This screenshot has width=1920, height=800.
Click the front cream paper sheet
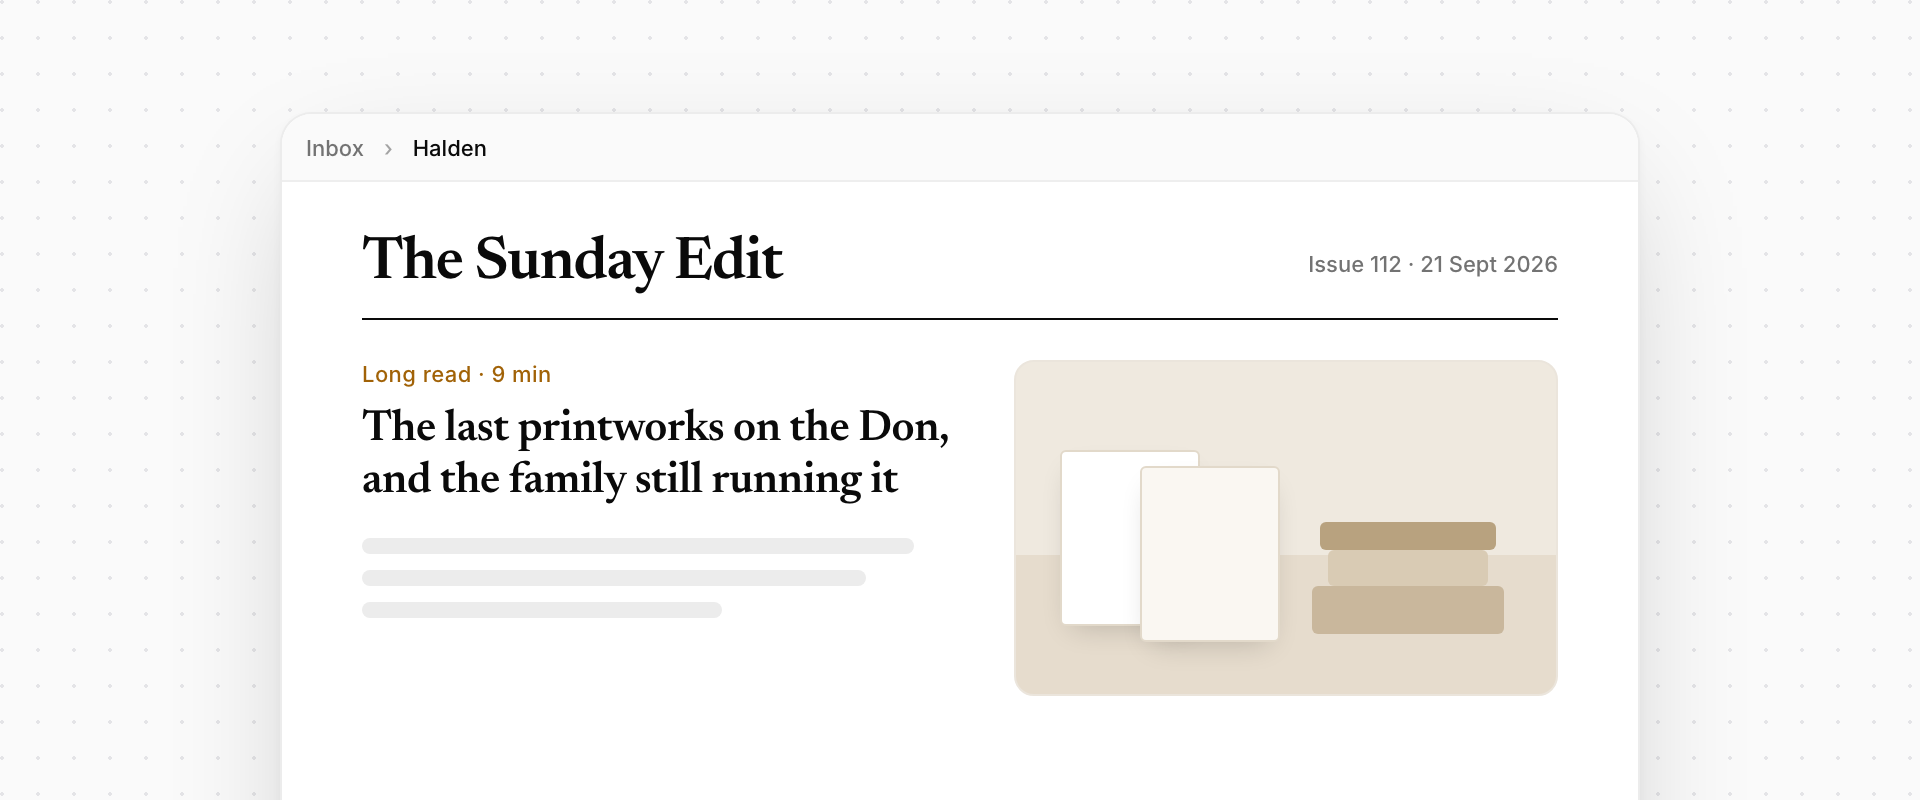click(1210, 554)
